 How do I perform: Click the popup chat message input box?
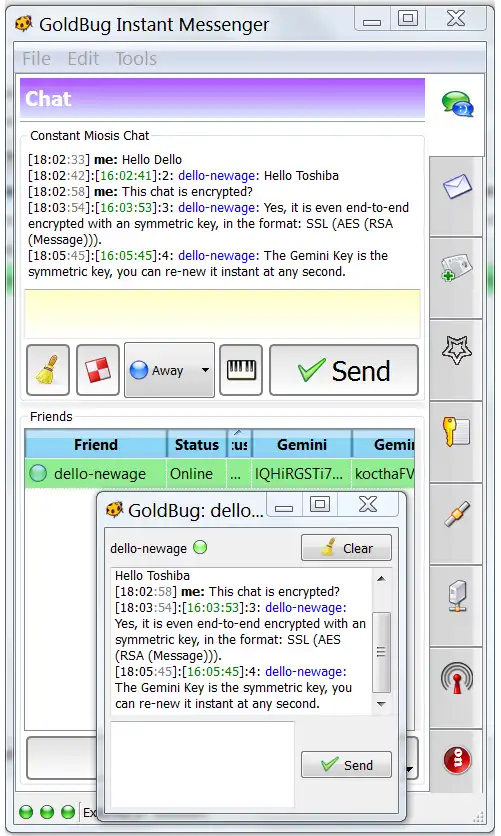(x=202, y=764)
